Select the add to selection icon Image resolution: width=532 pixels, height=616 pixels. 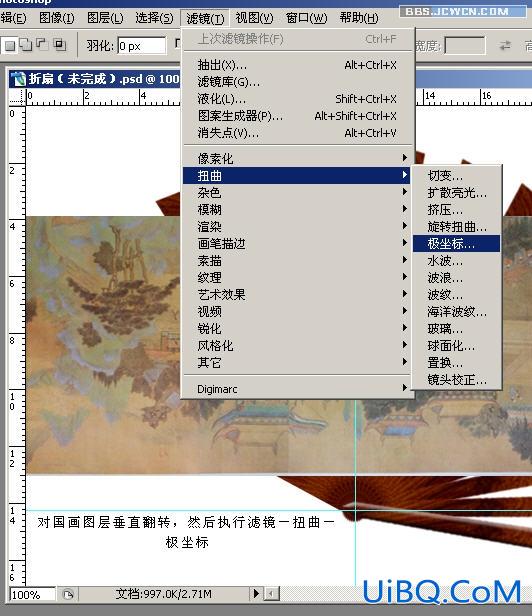click(x=26, y=46)
